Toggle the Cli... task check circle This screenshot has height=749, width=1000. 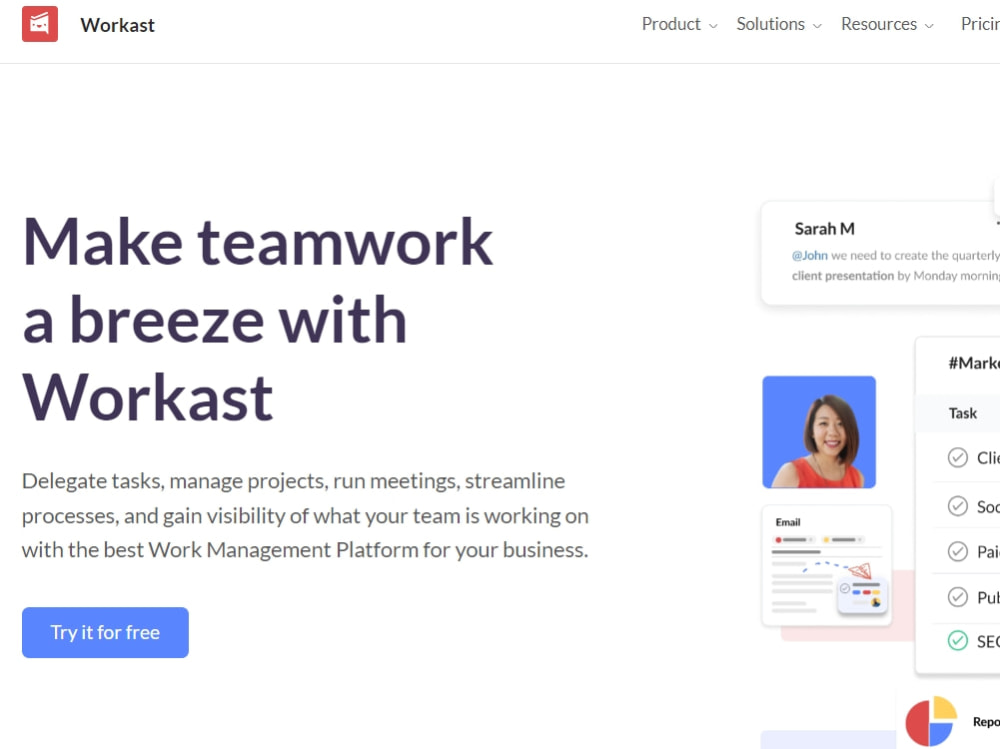click(957, 457)
